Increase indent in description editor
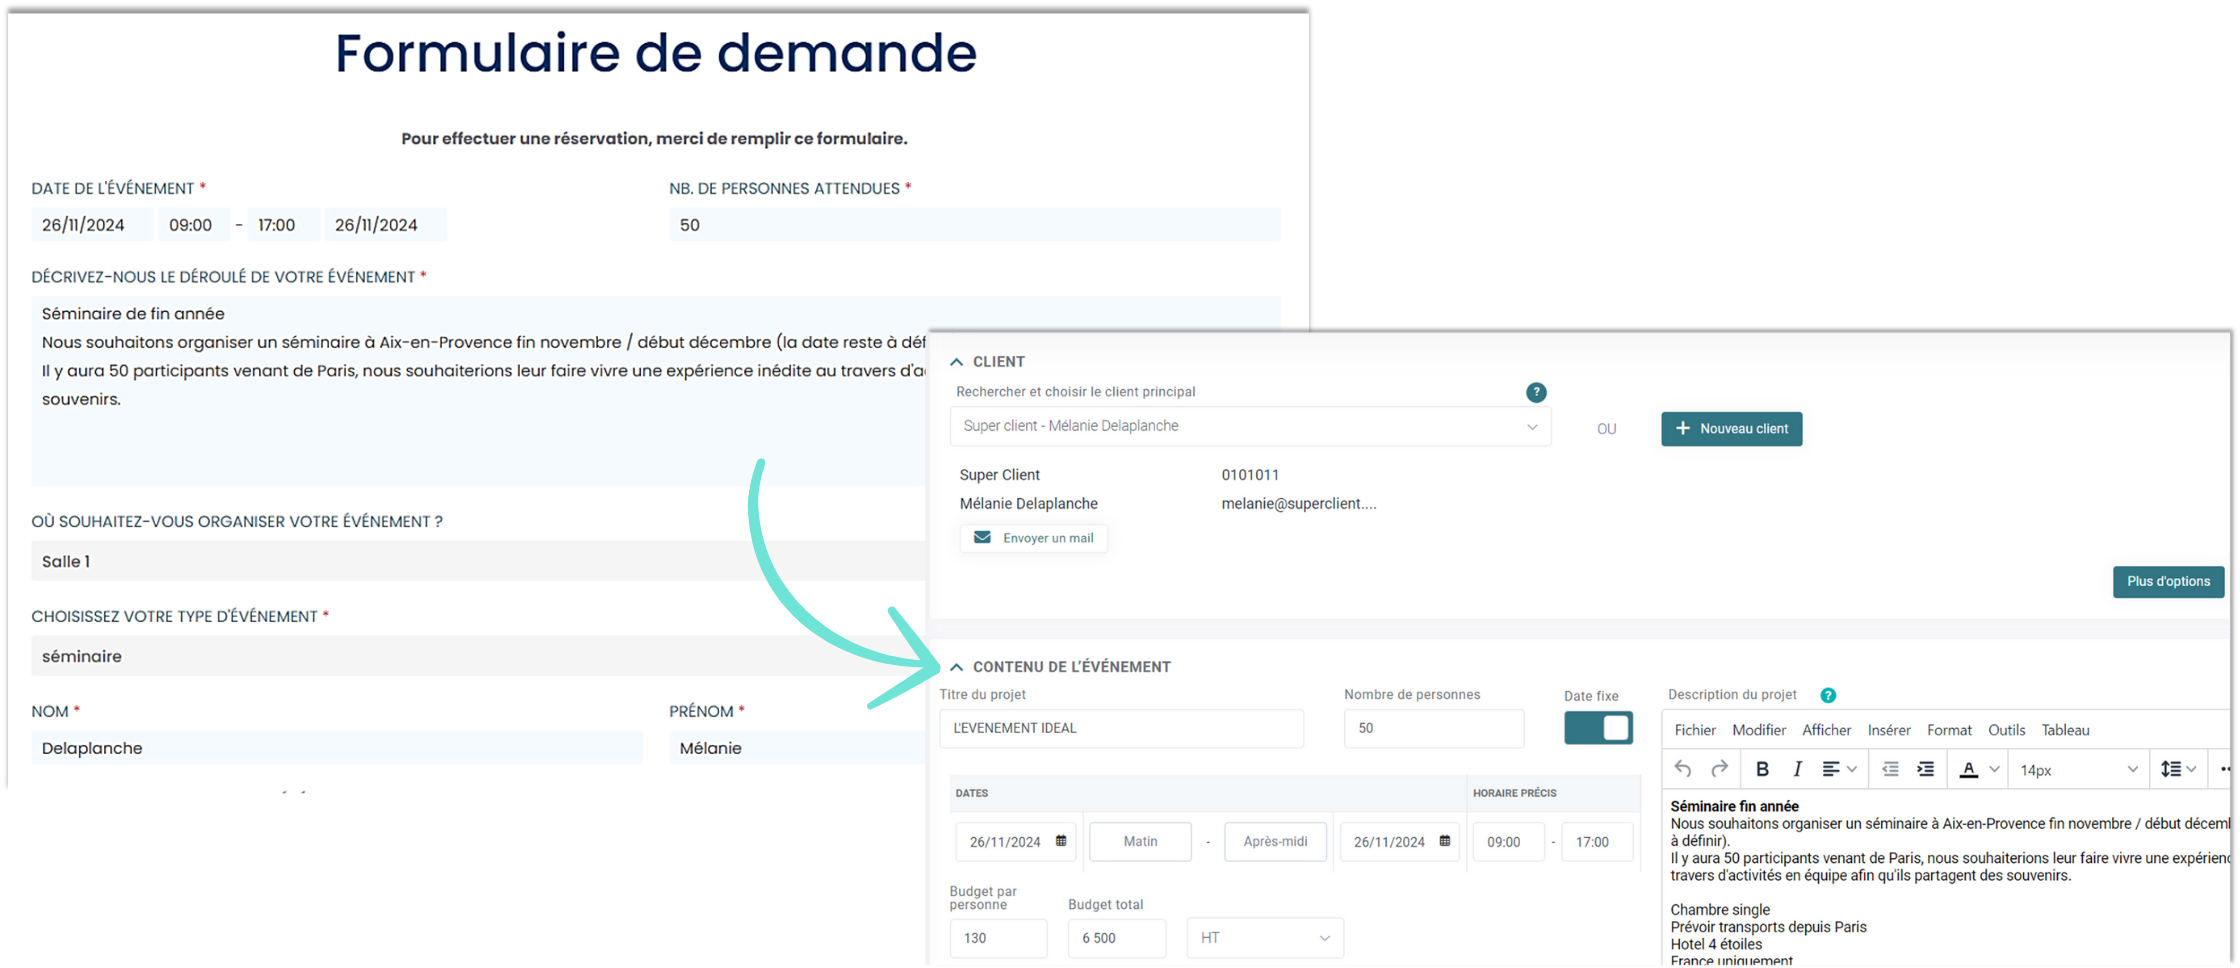 tap(1925, 769)
